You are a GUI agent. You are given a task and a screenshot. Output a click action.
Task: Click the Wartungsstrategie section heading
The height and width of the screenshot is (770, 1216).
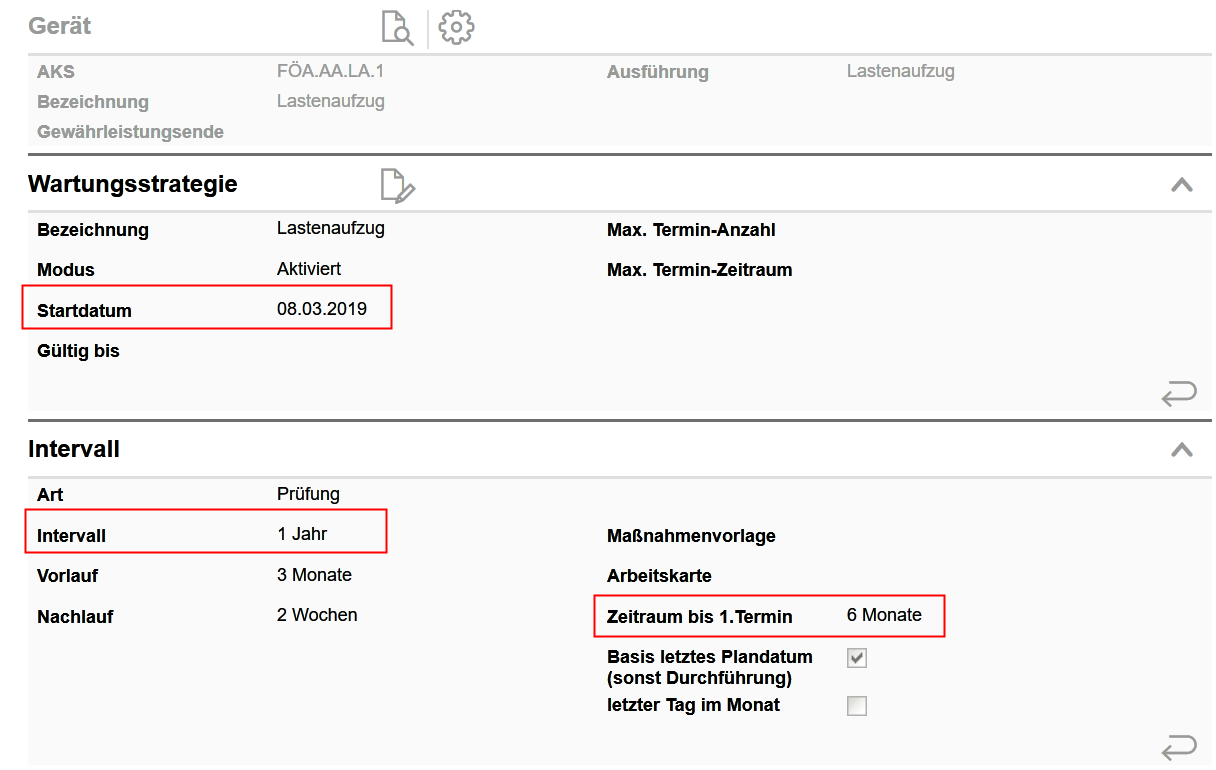point(133,184)
